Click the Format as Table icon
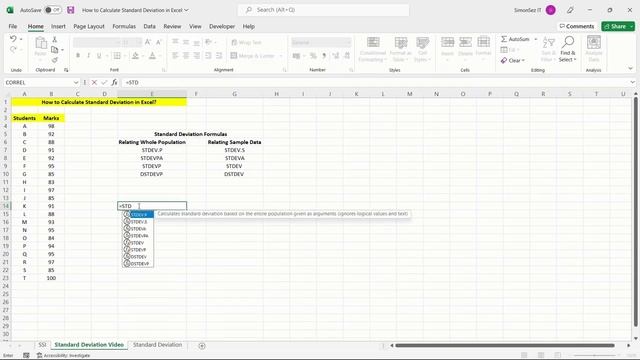 400,43
